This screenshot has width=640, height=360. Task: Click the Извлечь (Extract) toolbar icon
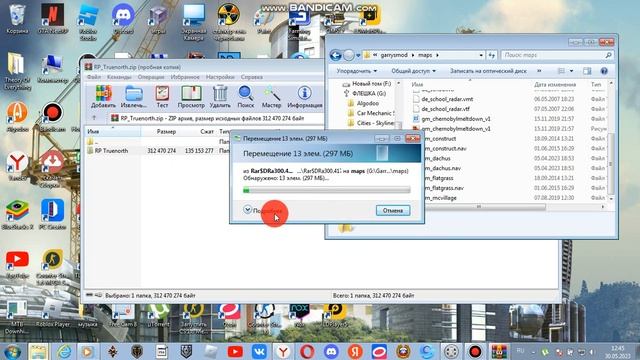point(133,96)
